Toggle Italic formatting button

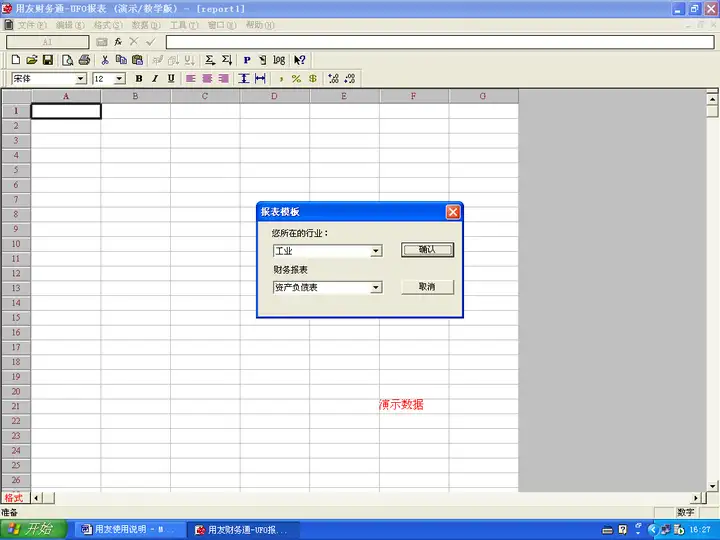pos(155,79)
